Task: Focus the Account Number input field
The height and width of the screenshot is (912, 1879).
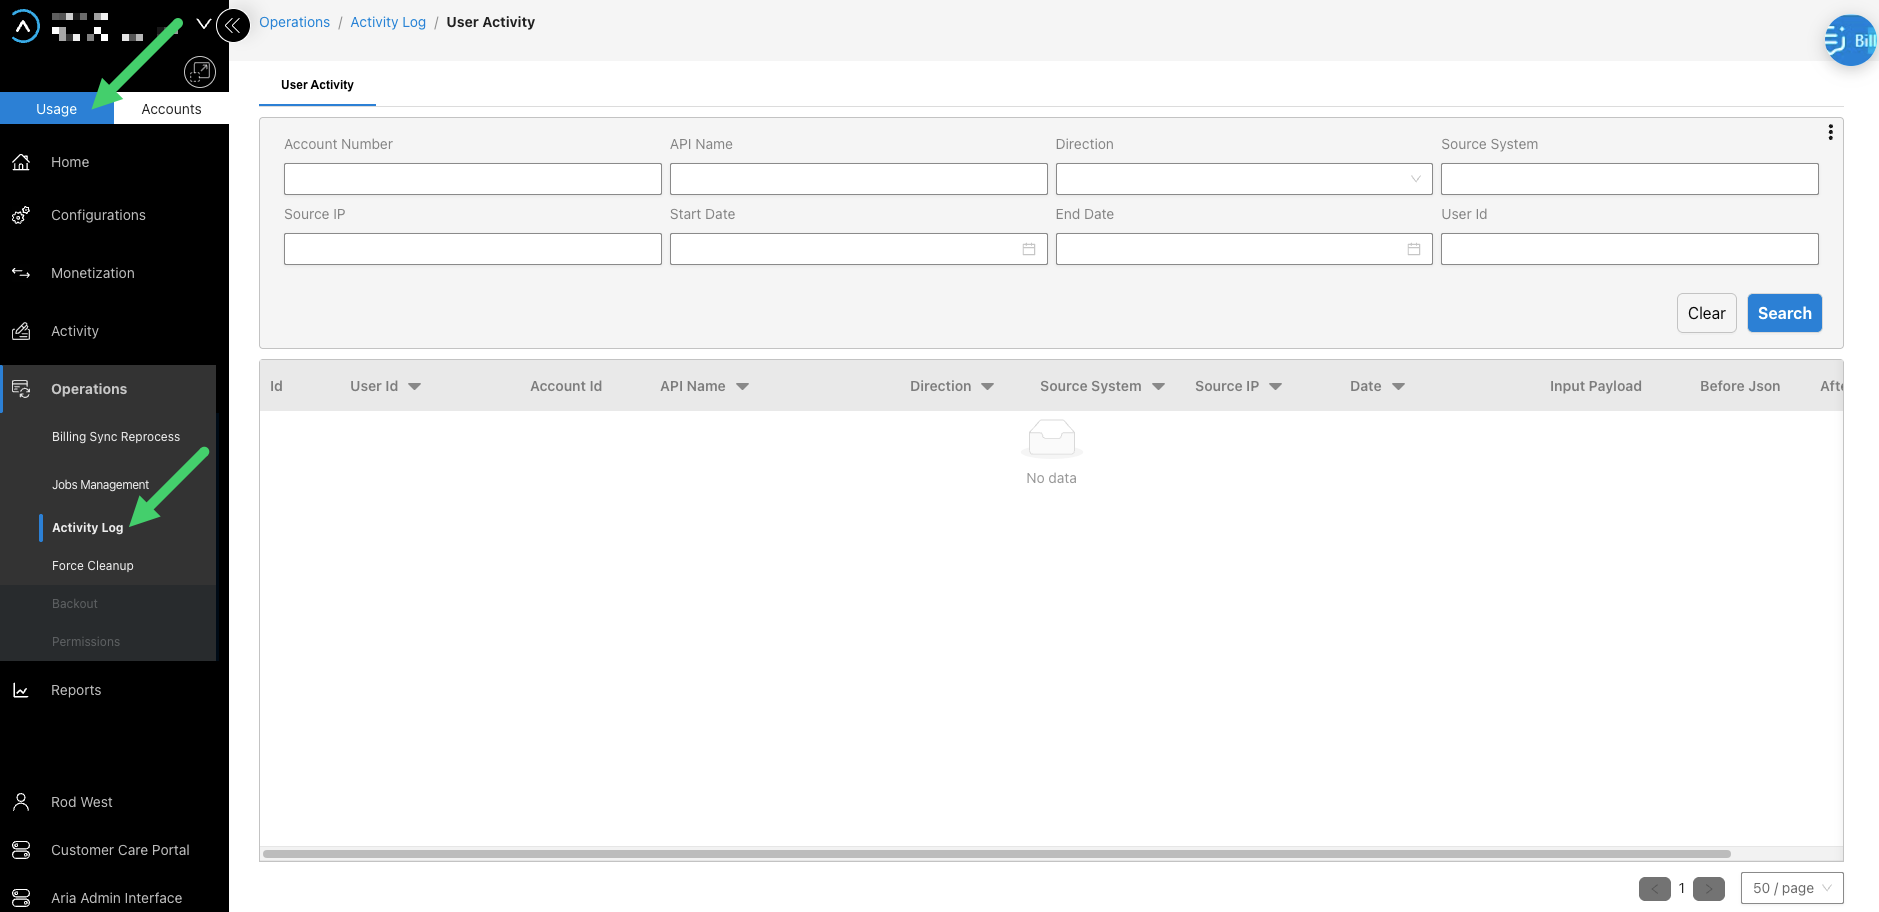Action: (473, 179)
